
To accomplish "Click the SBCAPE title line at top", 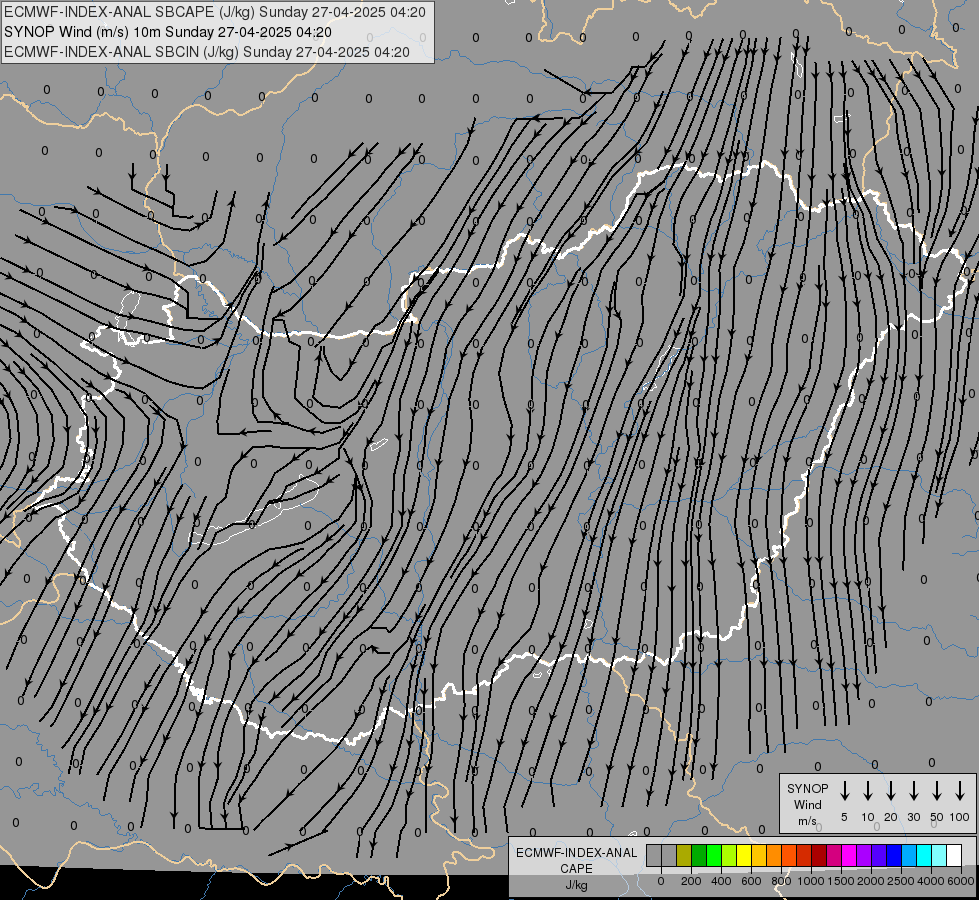I will click(x=215, y=12).
